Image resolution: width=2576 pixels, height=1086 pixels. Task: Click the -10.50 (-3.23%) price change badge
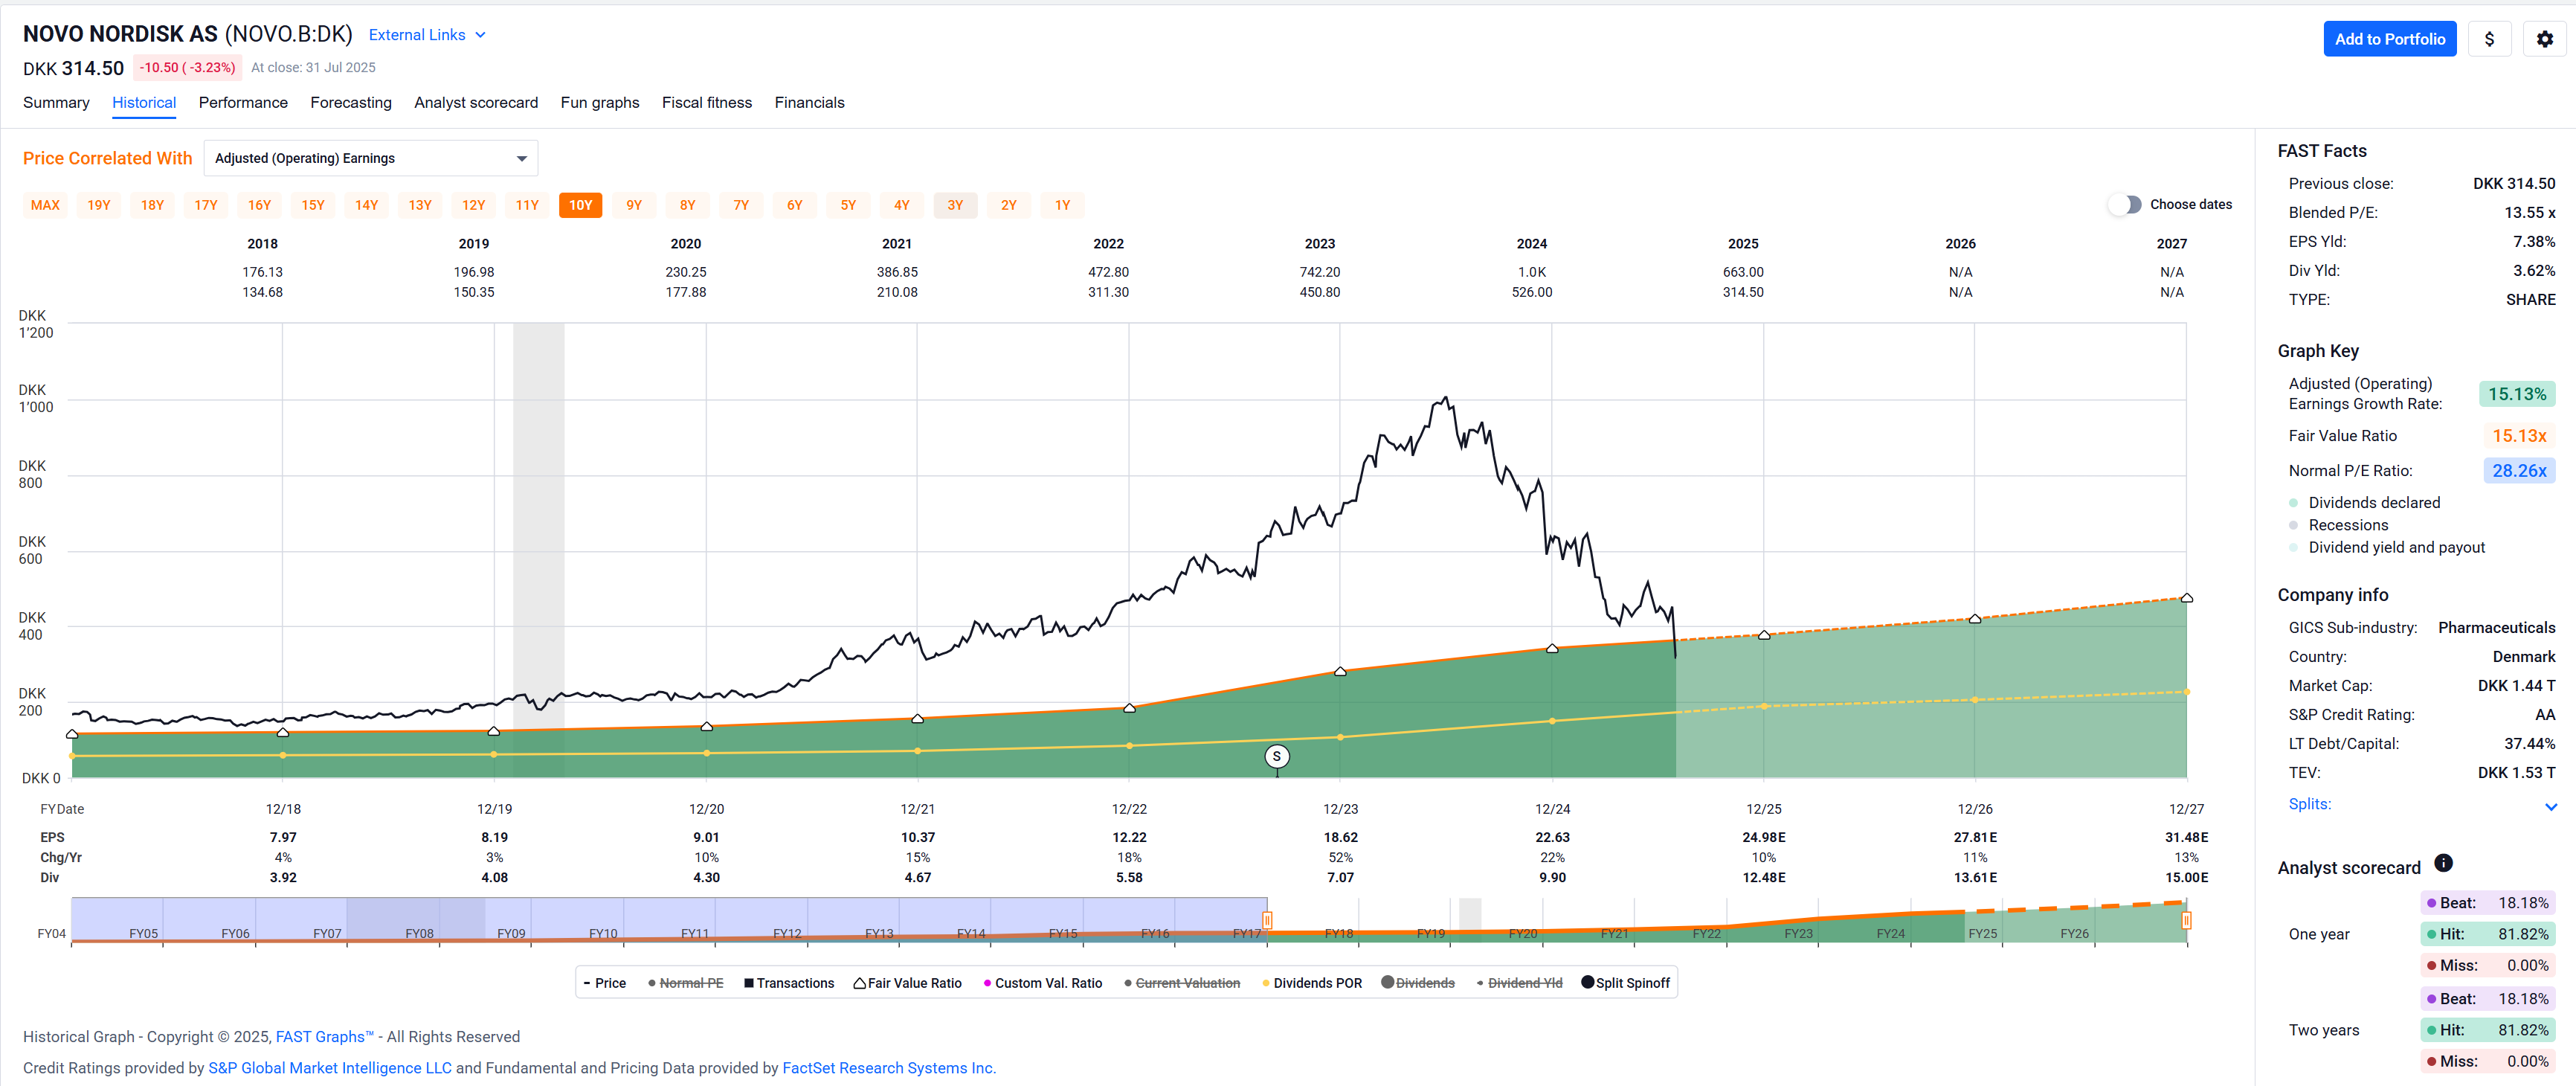[x=187, y=67]
